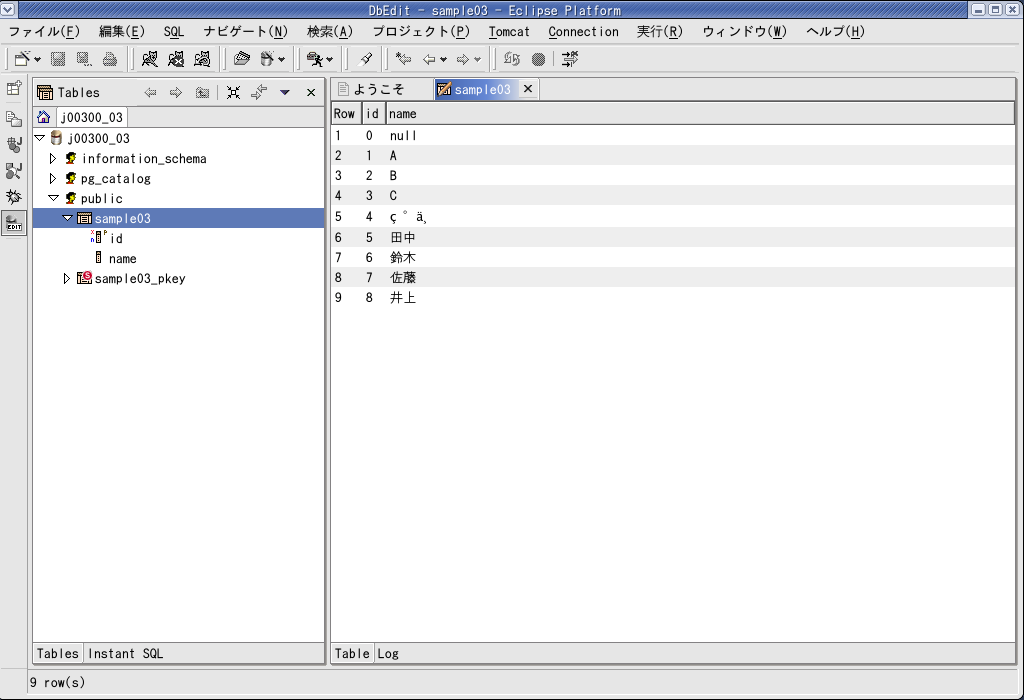Click the Open Perspective icon in left bar
The image size is (1024, 700).
point(14,88)
